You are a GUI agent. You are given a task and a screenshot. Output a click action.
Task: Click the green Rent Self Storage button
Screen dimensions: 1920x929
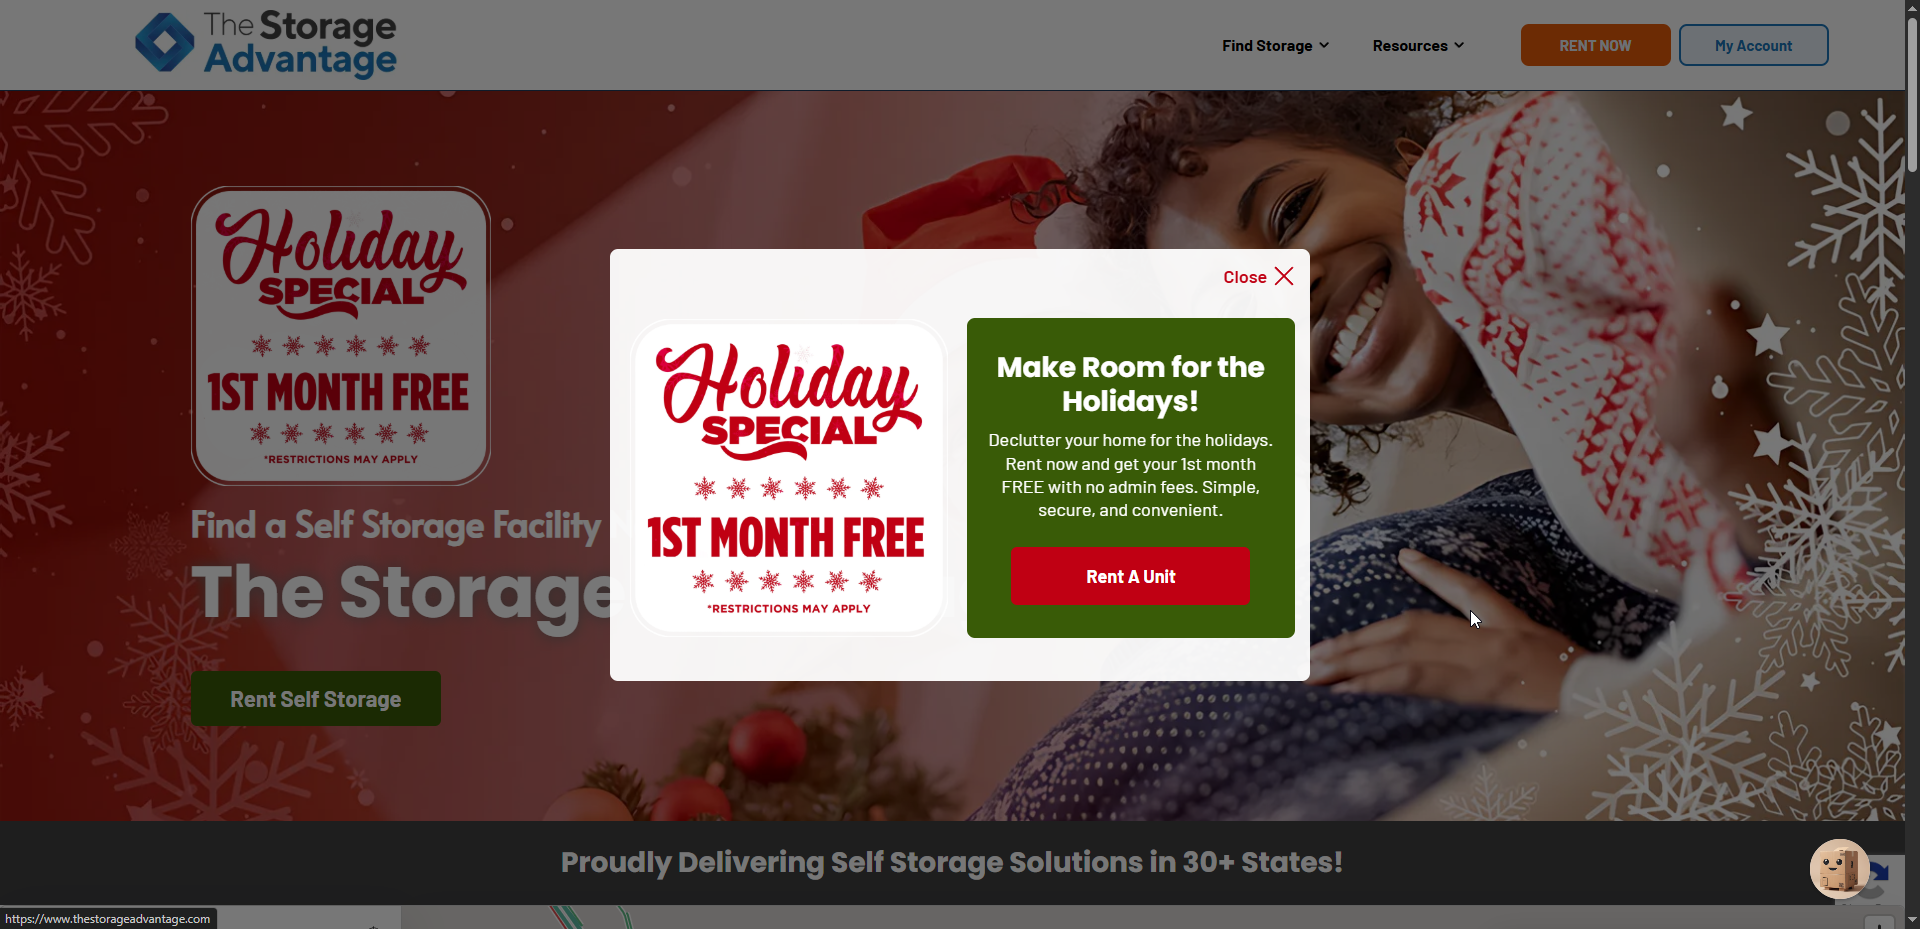point(316,699)
